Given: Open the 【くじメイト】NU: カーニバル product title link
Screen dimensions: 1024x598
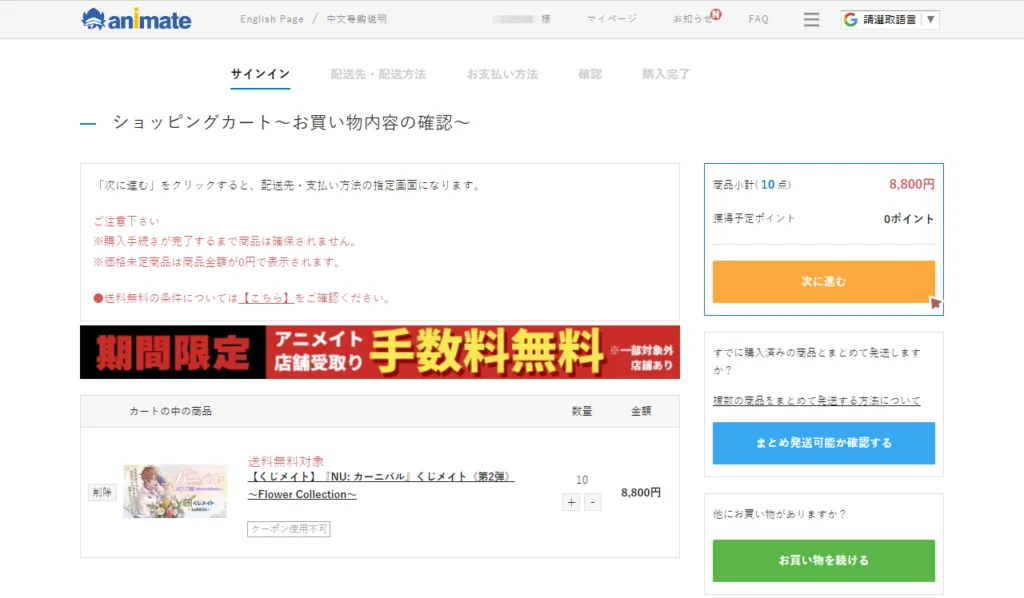Looking at the screenshot, I should point(381,485).
